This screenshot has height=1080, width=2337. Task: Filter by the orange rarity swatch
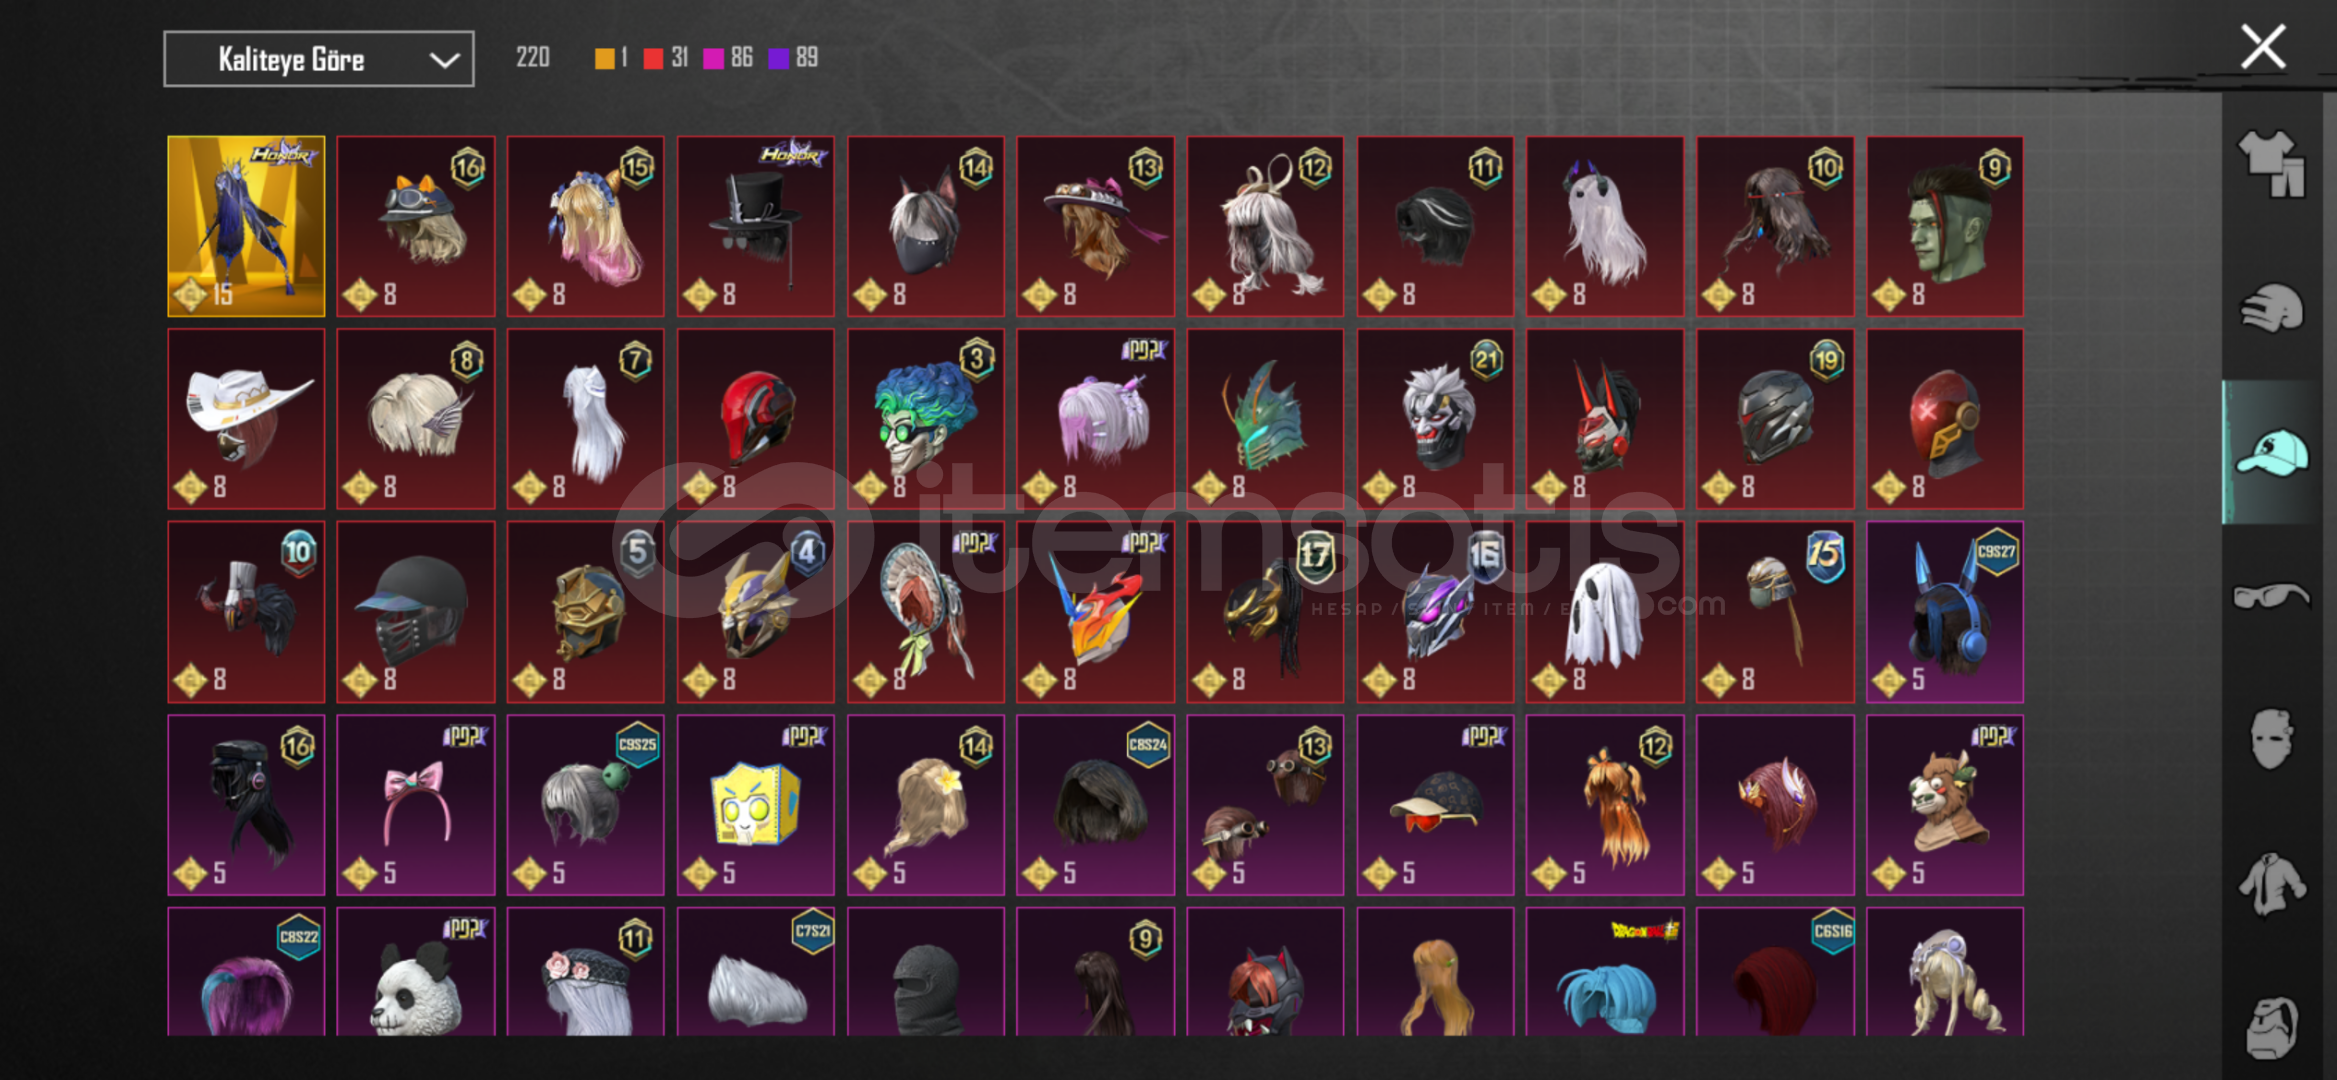coord(604,58)
